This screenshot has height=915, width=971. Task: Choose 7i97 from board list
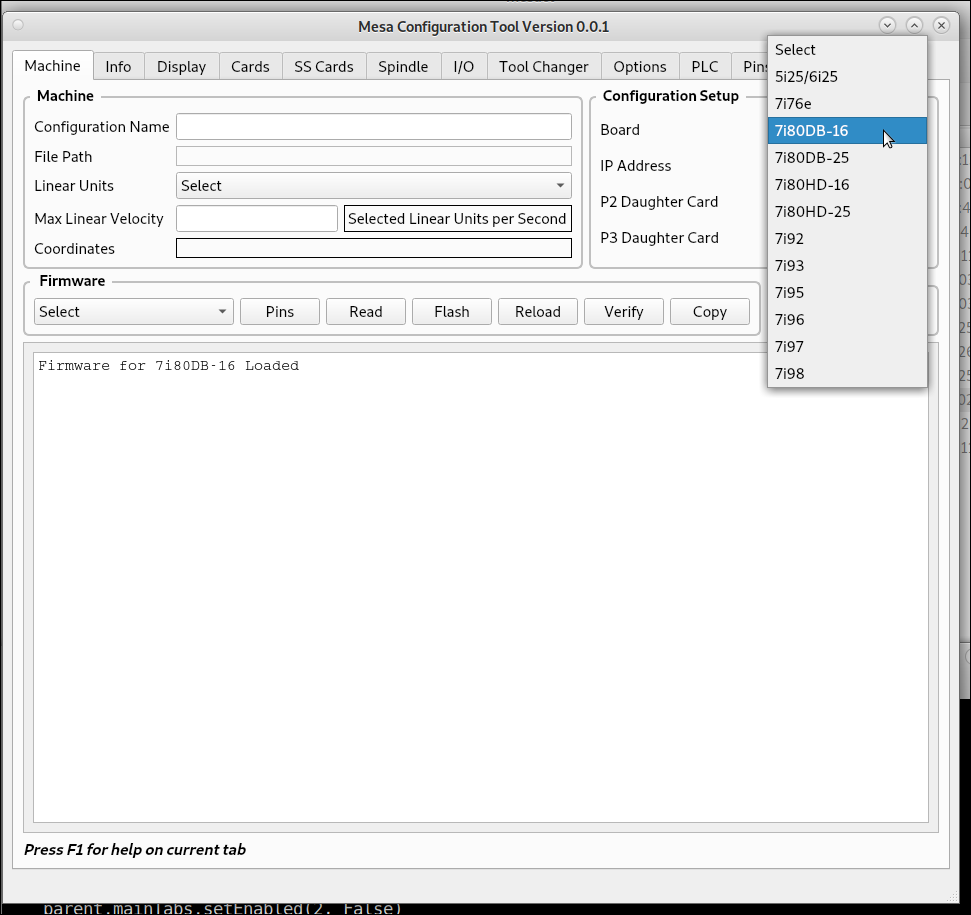click(x=847, y=347)
